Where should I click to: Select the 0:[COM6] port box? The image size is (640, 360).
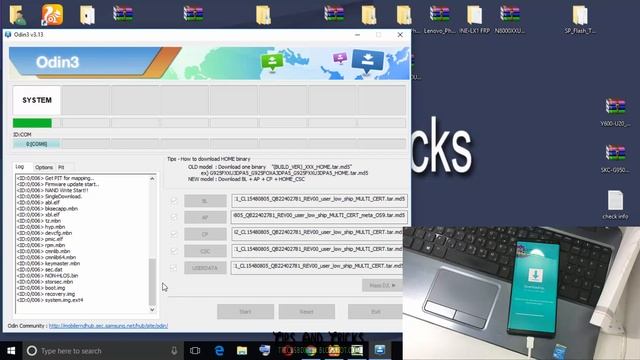(36, 144)
